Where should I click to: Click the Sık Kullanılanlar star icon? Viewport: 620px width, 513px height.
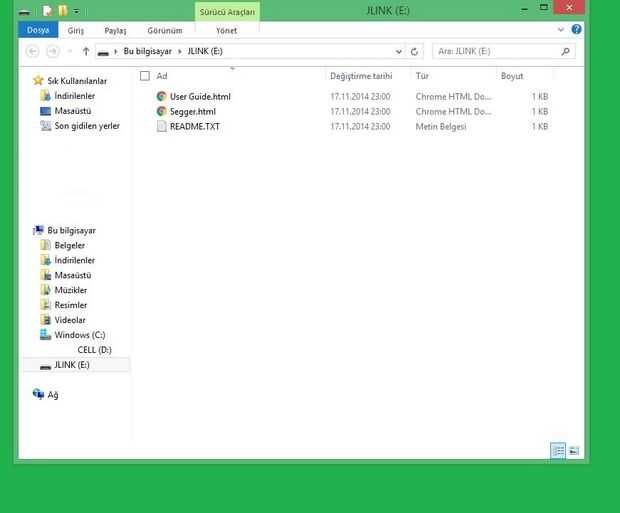pos(38,81)
